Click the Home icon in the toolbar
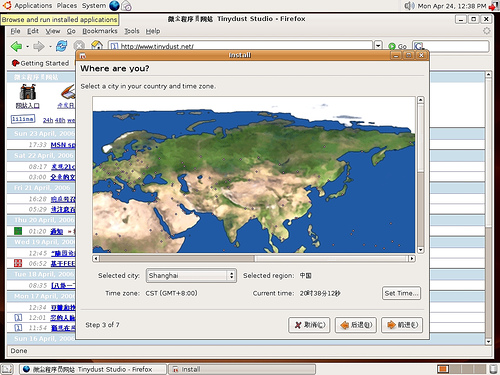Image resolution: width=500 pixels, height=375 pixels. click(97, 45)
